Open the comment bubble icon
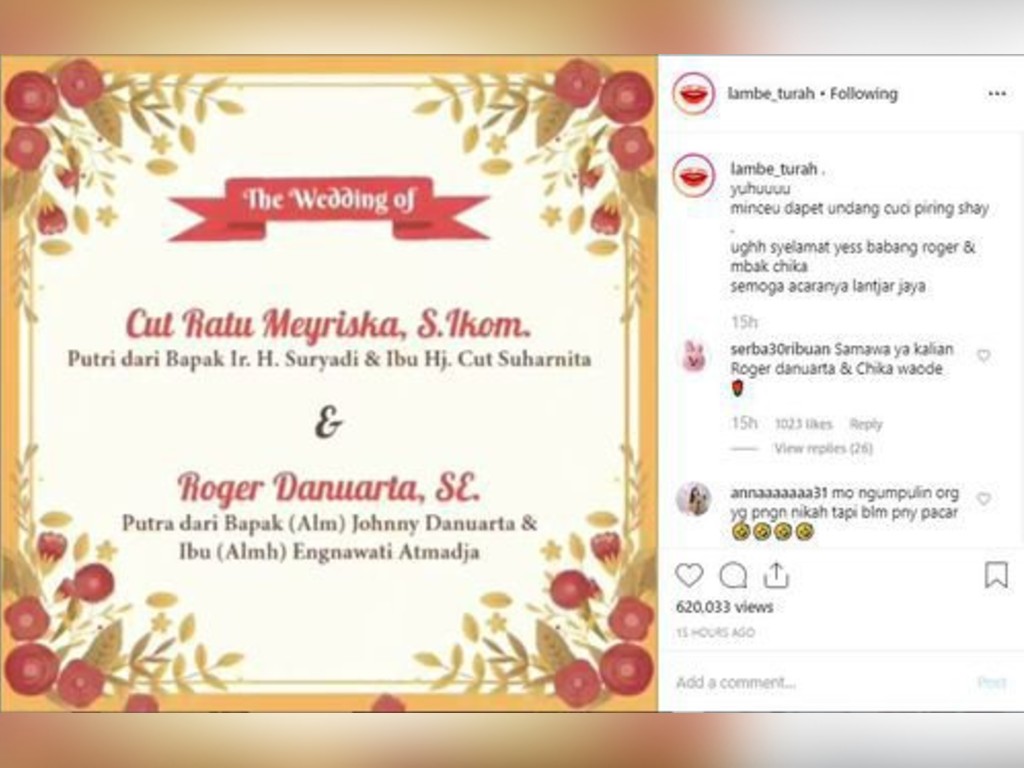The height and width of the screenshot is (768, 1024). [733, 575]
